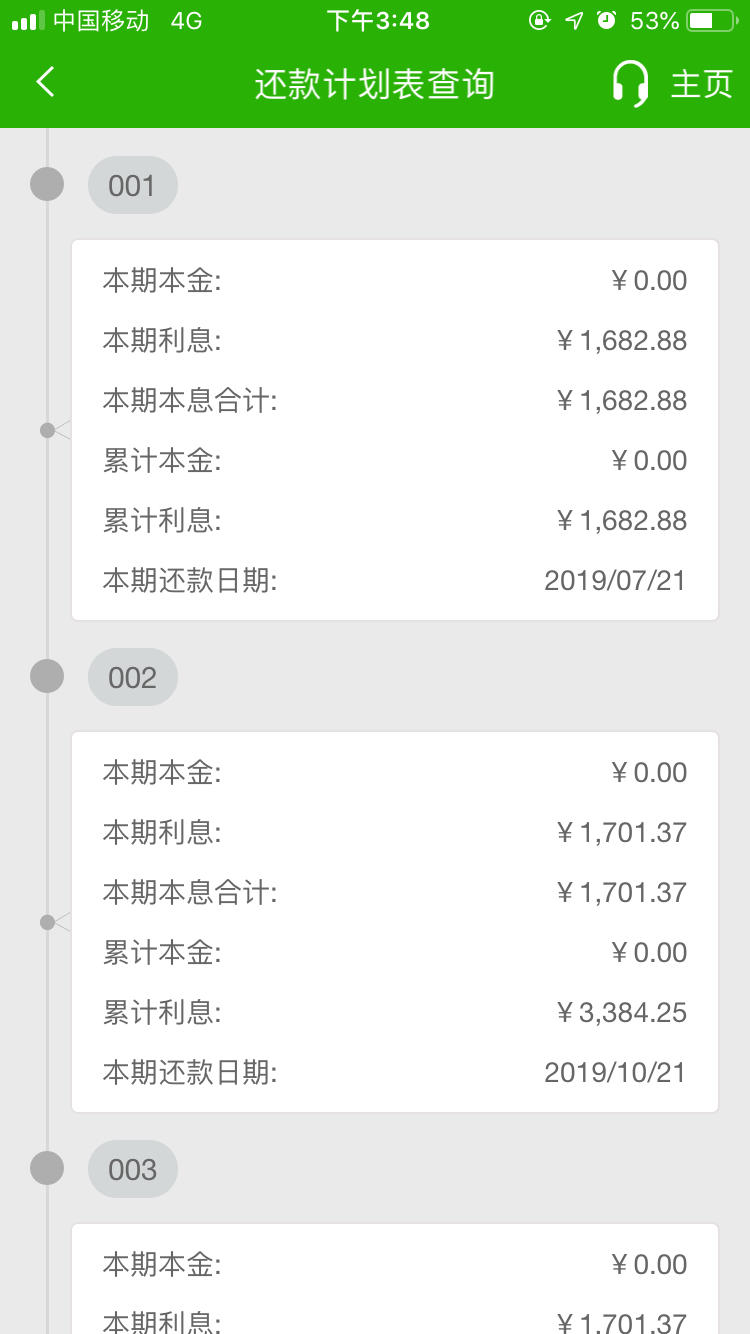
Task: Tap the battery icon in status bar
Action: (x=711, y=20)
